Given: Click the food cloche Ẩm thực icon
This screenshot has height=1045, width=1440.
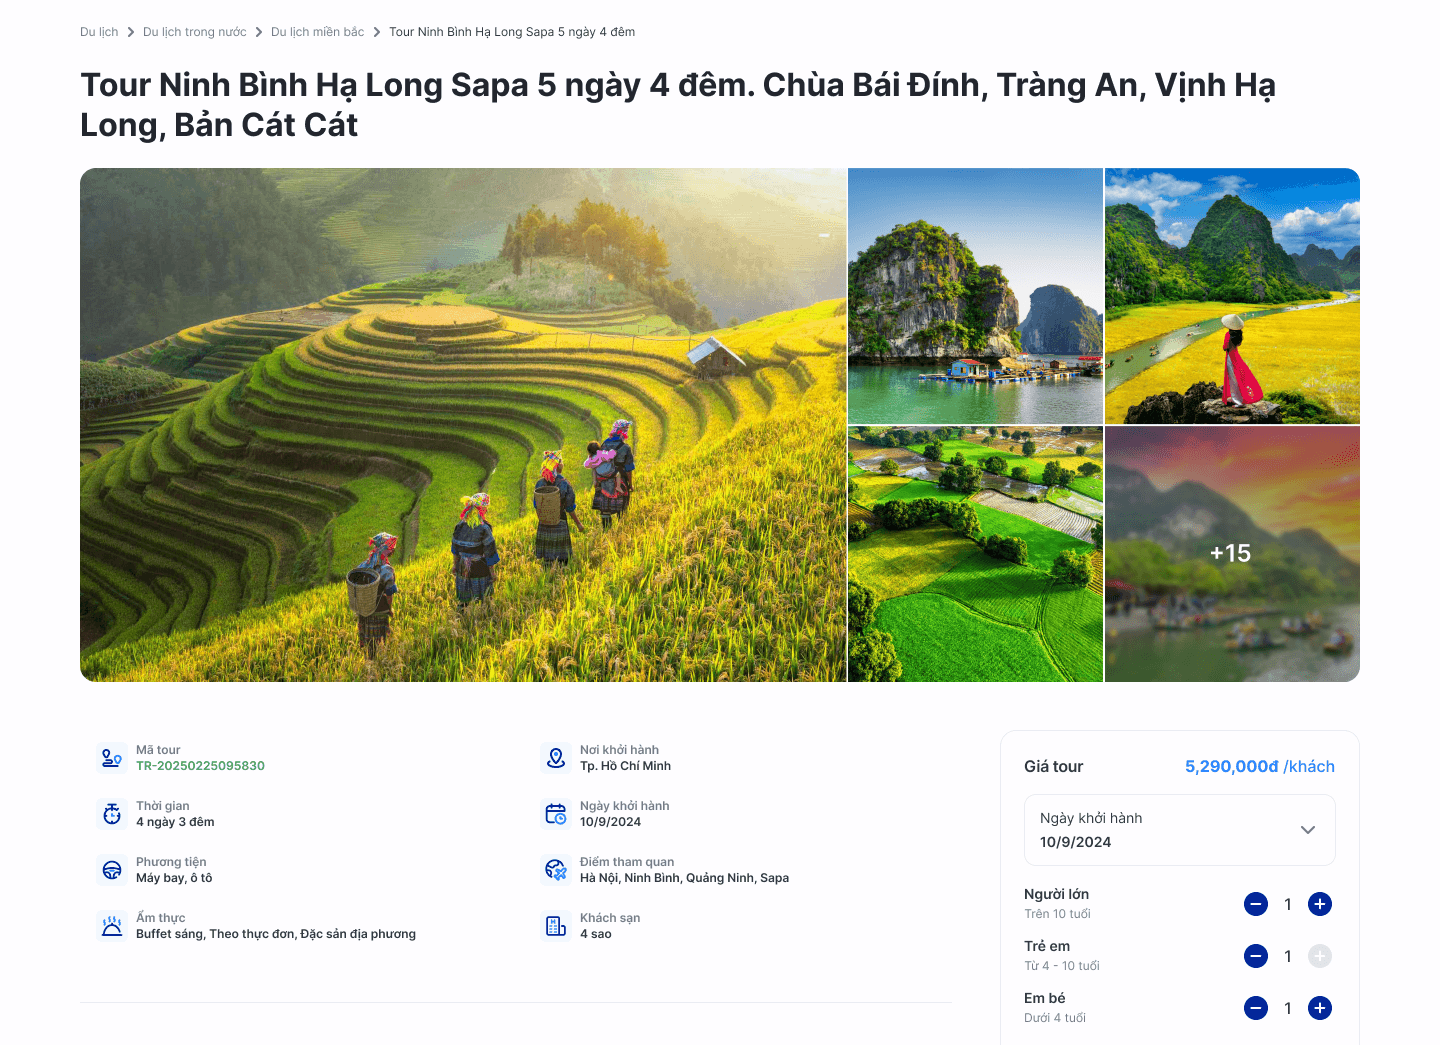Looking at the screenshot, I should [x=112, y=926].
